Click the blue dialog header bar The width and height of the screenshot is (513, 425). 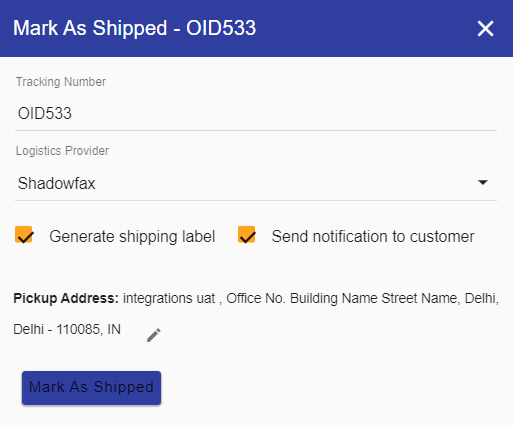point(256,28)
